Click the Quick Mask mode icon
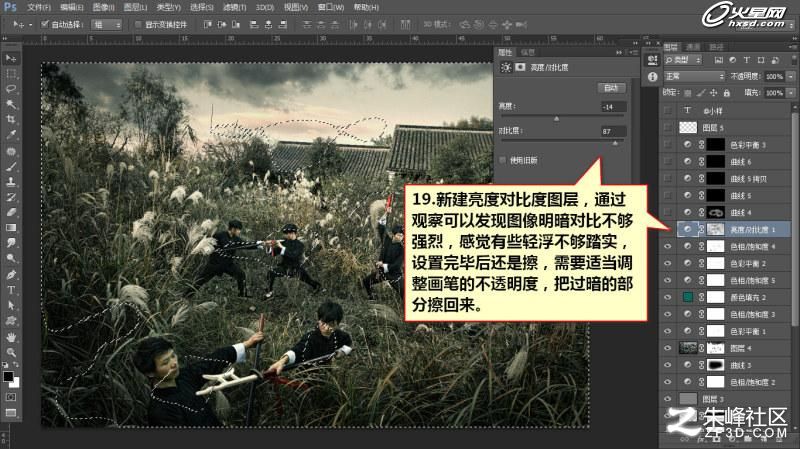800x449 pixels. pyautogui.click(x=11, y=397)
